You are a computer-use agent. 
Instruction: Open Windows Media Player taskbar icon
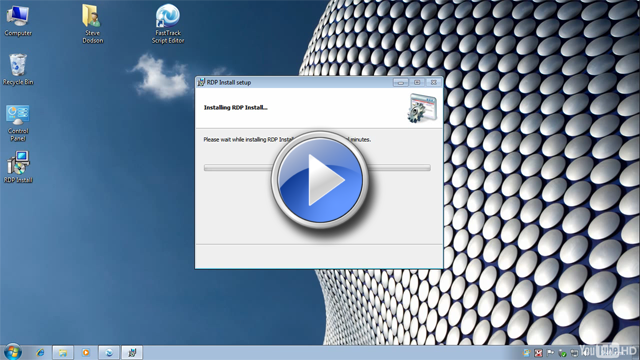(x=86, y=352)
